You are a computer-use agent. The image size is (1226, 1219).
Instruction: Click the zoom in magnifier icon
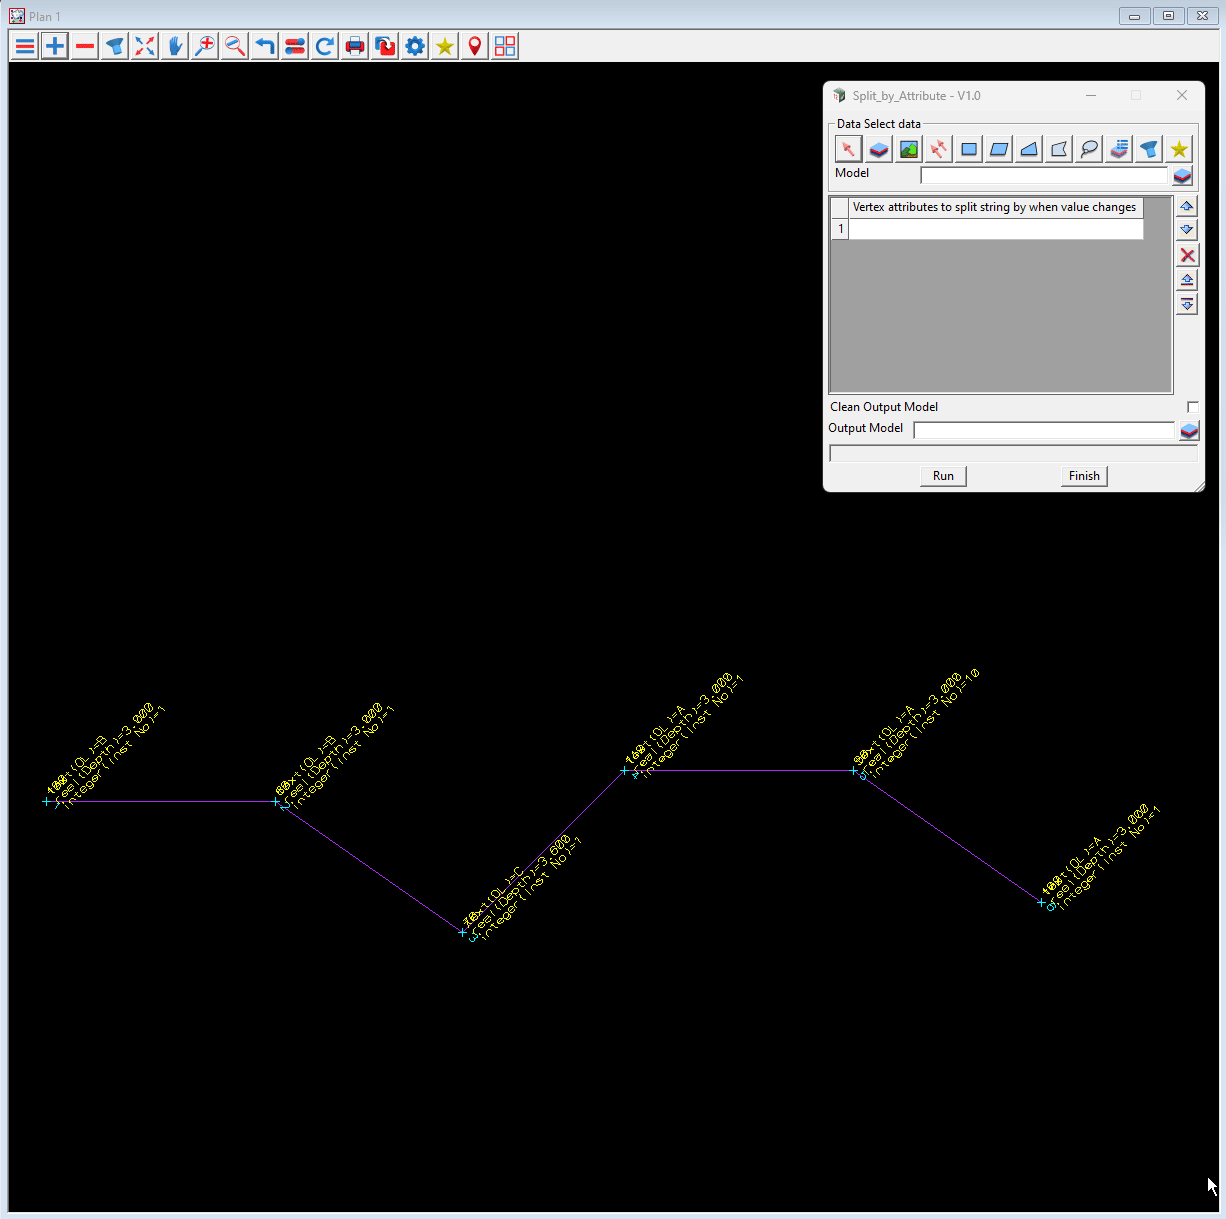(x=205, y=46)
